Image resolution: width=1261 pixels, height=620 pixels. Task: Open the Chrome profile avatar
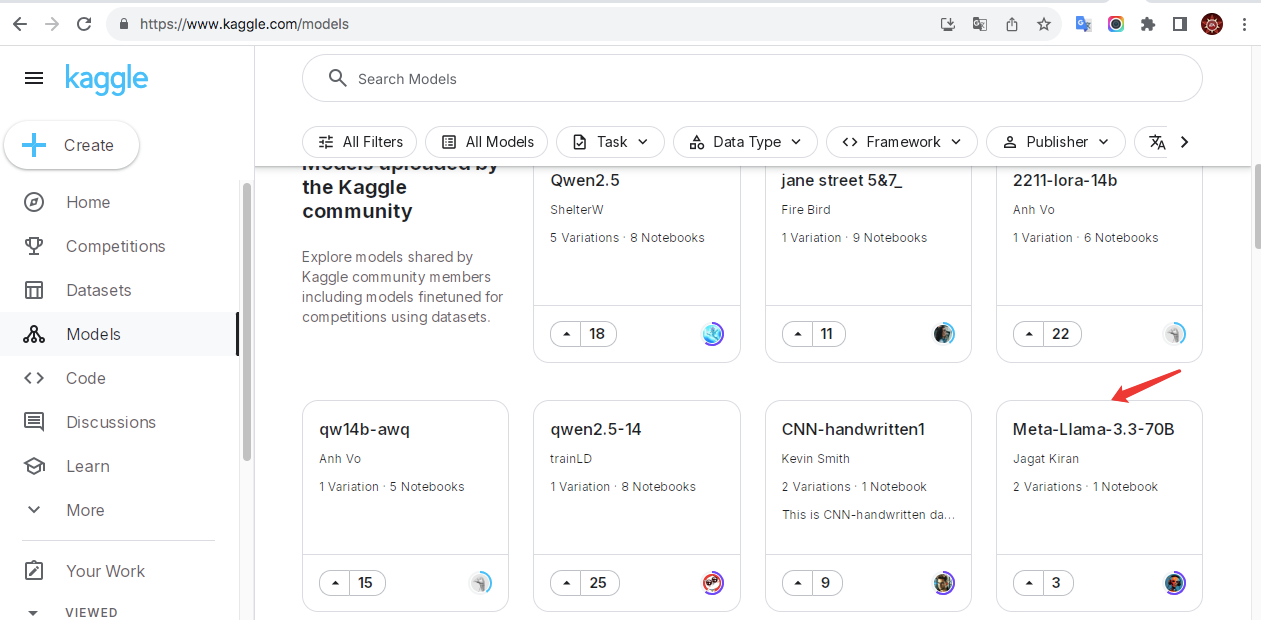(1212, 24)
